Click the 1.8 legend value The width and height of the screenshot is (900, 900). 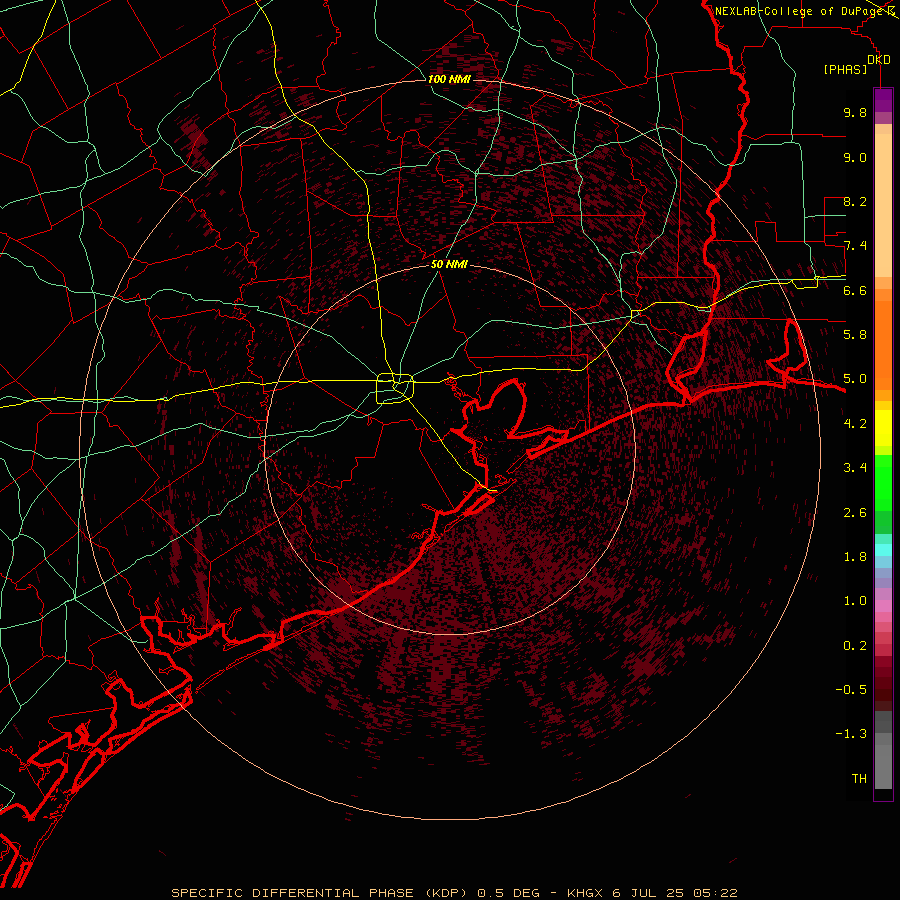coord(855,557)
